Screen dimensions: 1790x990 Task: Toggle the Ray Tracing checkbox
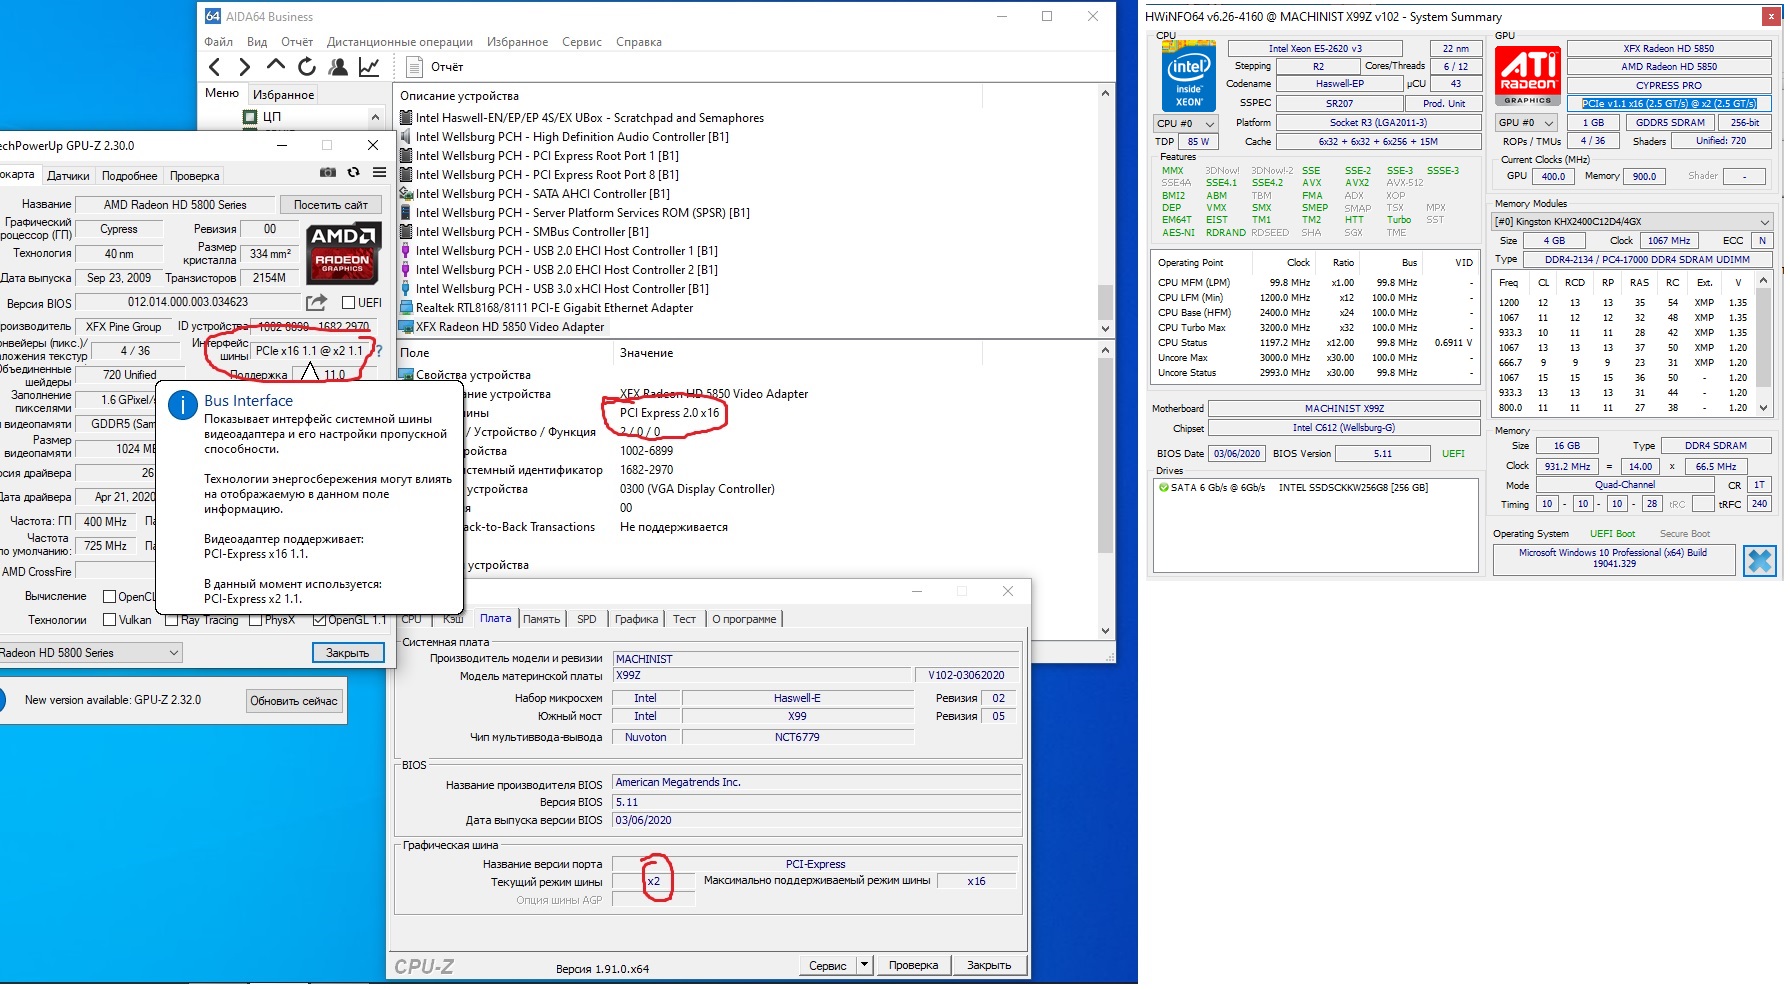pyautogui.click(x=172, y=620)
